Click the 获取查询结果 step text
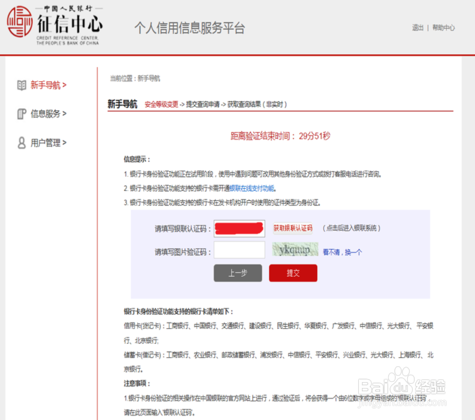The height and width of the screenshot is (420, 475). click(257, 105)
